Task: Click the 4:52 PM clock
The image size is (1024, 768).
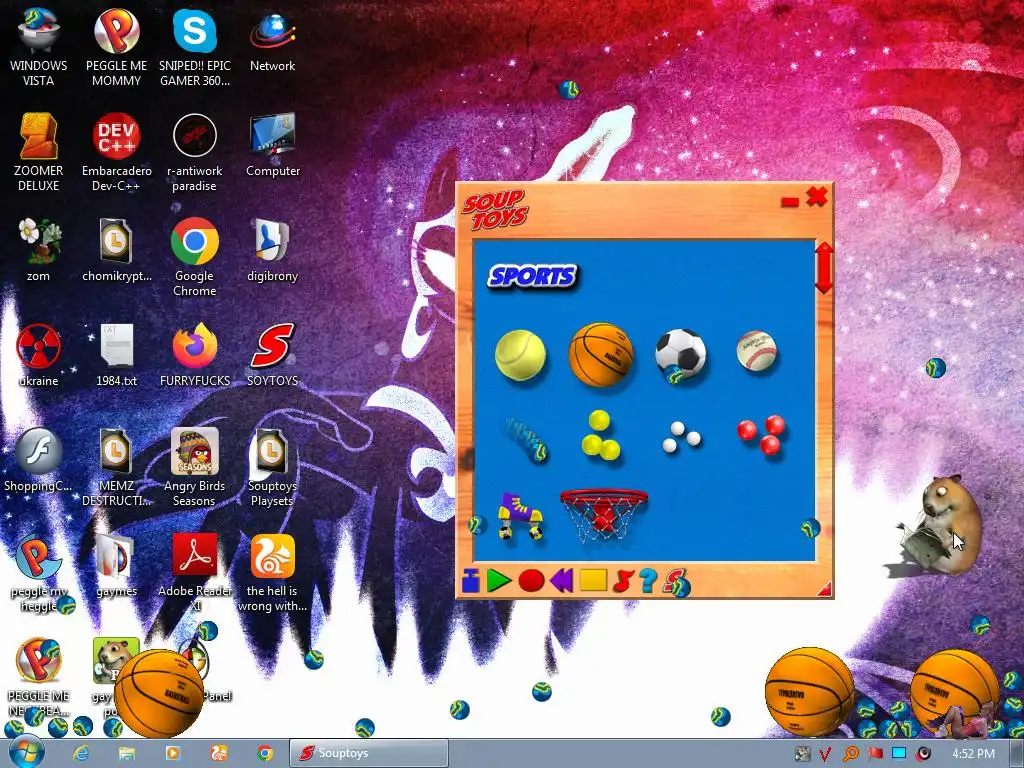Action: point(973,753)
